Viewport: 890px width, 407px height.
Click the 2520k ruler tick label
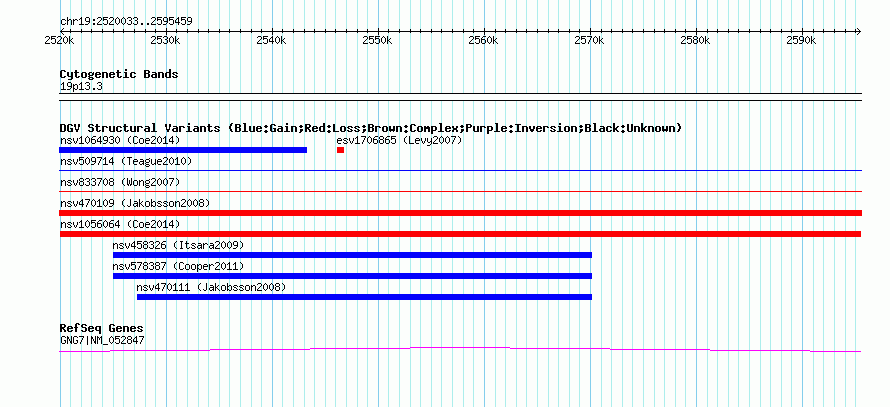(x=60, y=41)
